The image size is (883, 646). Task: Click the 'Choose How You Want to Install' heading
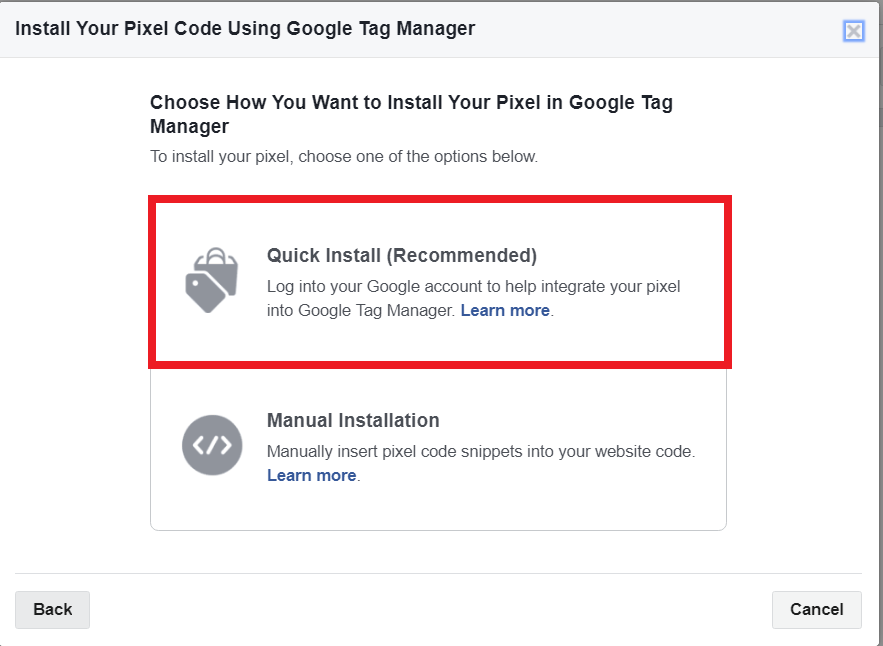[x=411, y=114]
